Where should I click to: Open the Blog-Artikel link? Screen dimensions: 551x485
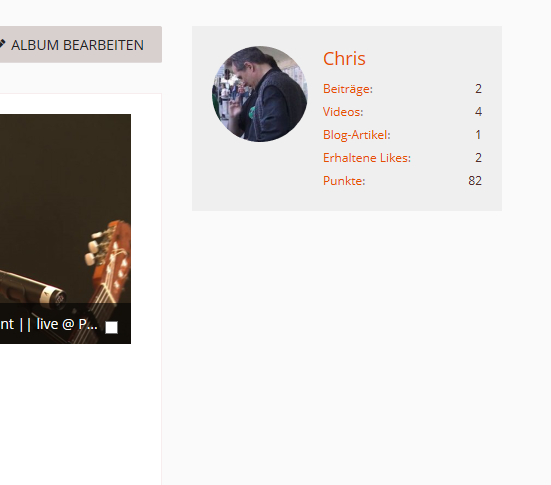click(x=357, y=135)
